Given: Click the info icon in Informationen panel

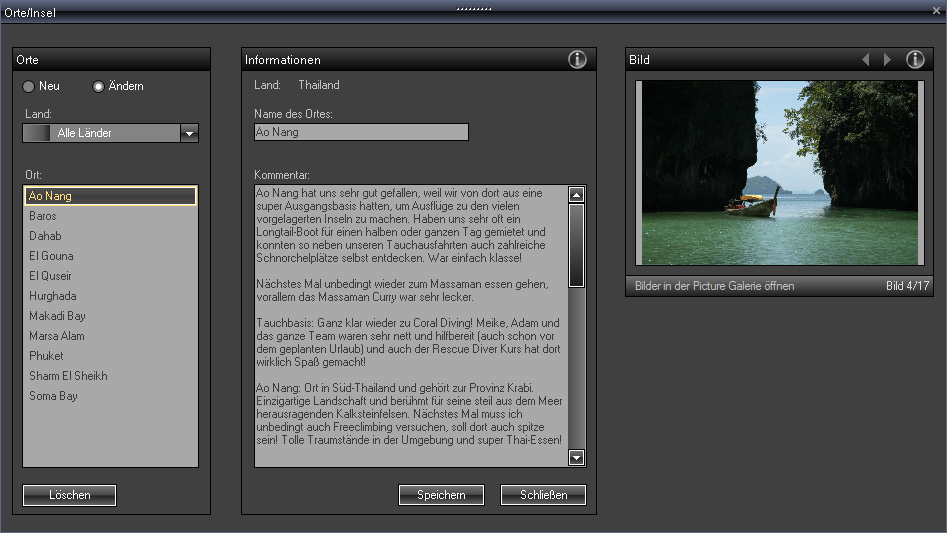Looking at the screenshot, I should pos(577,60).
